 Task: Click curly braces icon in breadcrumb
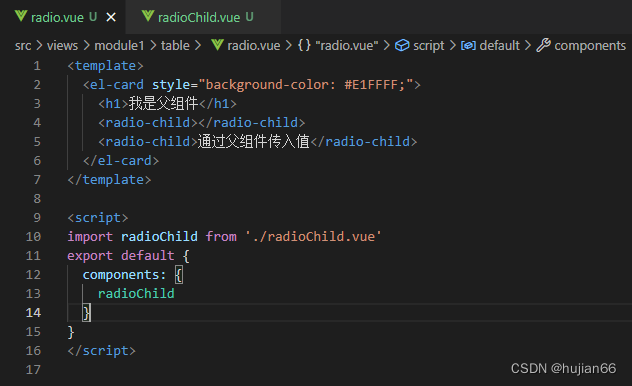(304, 45)
